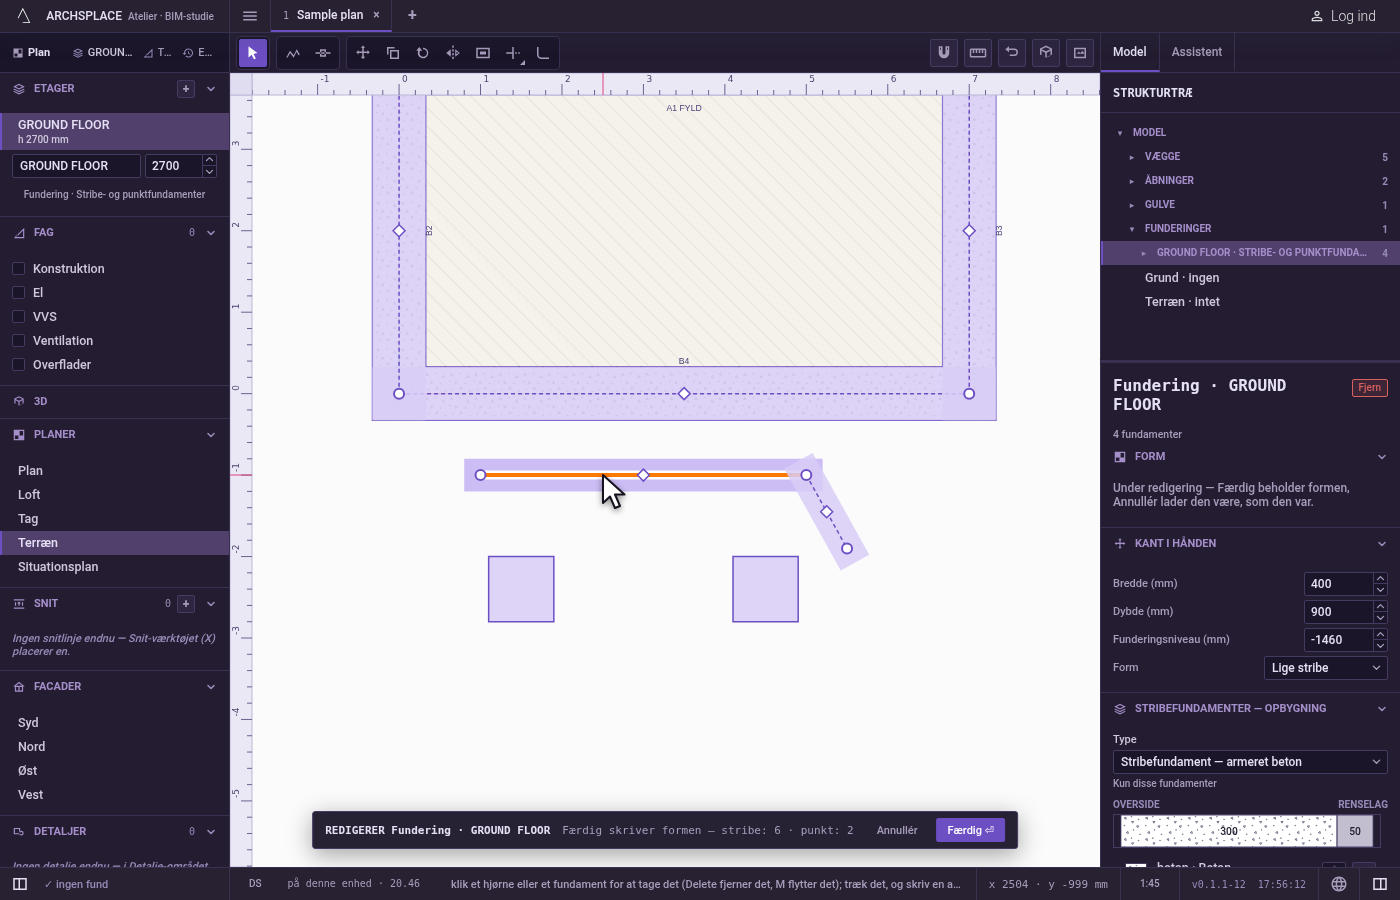Check the Ventilation checkbox
The width and height of the screenshot is (1400, 900).
coord(18,340)
